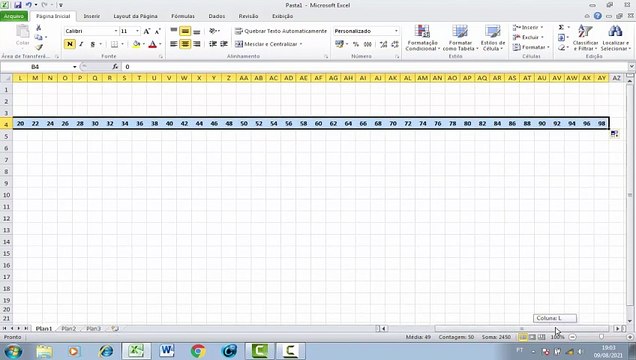The image size is (636, 360).
Task: Click the thousands separator (000) icon
Action: pyautogui.click(x=367, y=44)
